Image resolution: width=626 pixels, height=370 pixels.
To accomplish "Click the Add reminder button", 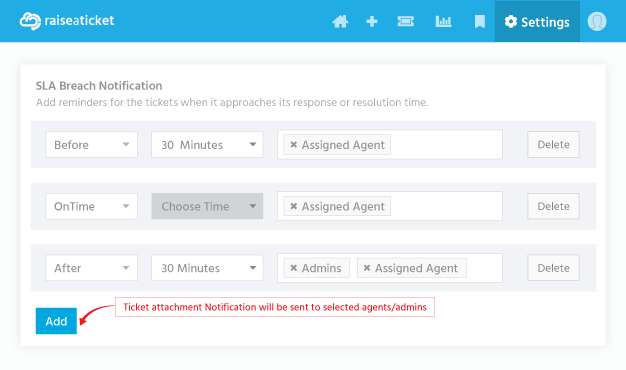I will 56,321.
